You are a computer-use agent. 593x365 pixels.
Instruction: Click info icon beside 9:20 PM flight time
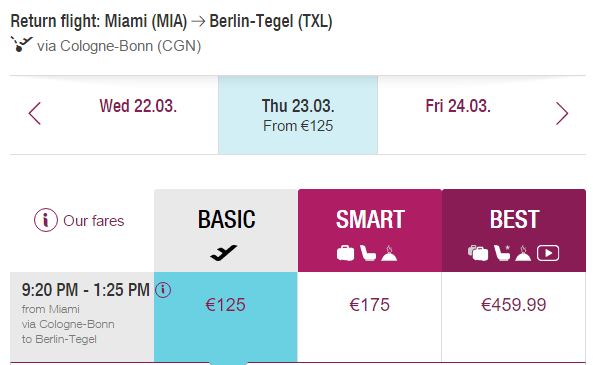(x=163, y=290)
